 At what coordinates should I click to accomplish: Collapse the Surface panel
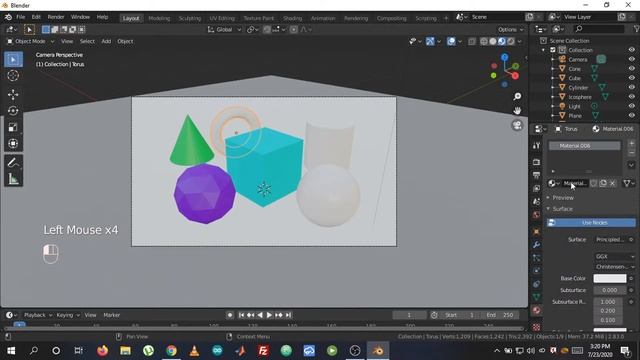click(562, 209)
